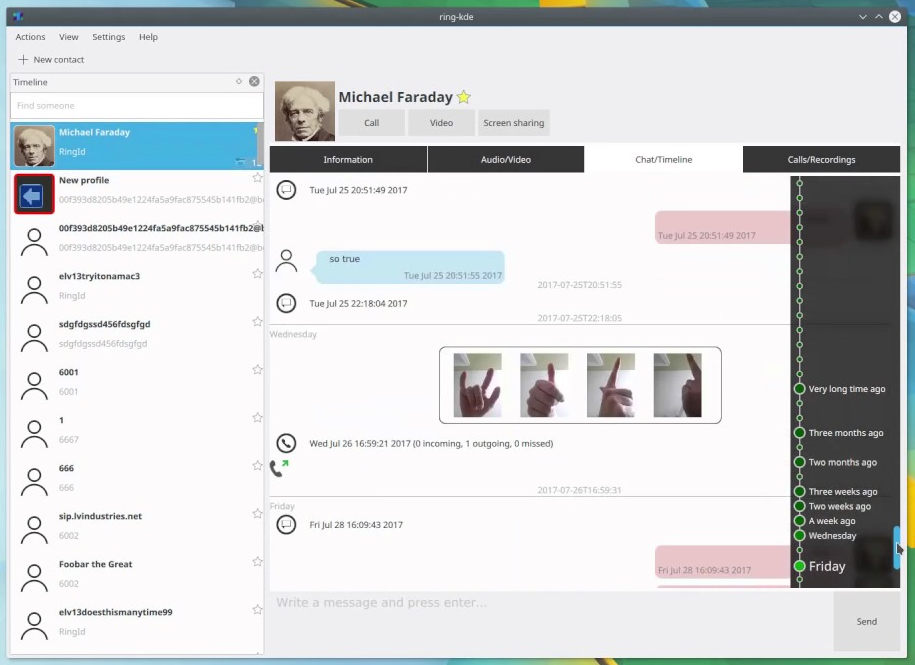Click the yellow star beside Michael Faraday's name
915x665 pixels.
(464, 97)
